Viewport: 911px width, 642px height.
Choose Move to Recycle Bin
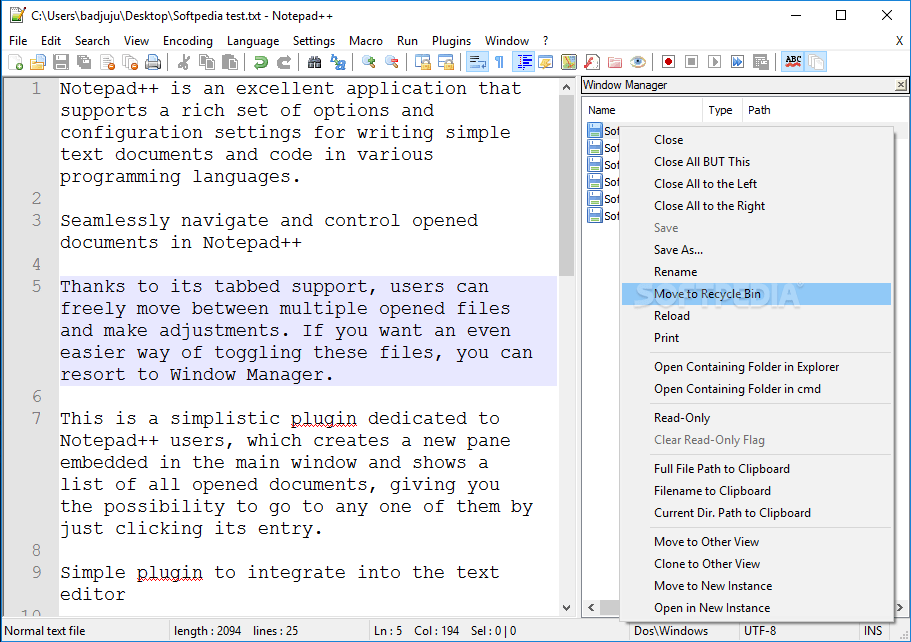pos(756,294)
